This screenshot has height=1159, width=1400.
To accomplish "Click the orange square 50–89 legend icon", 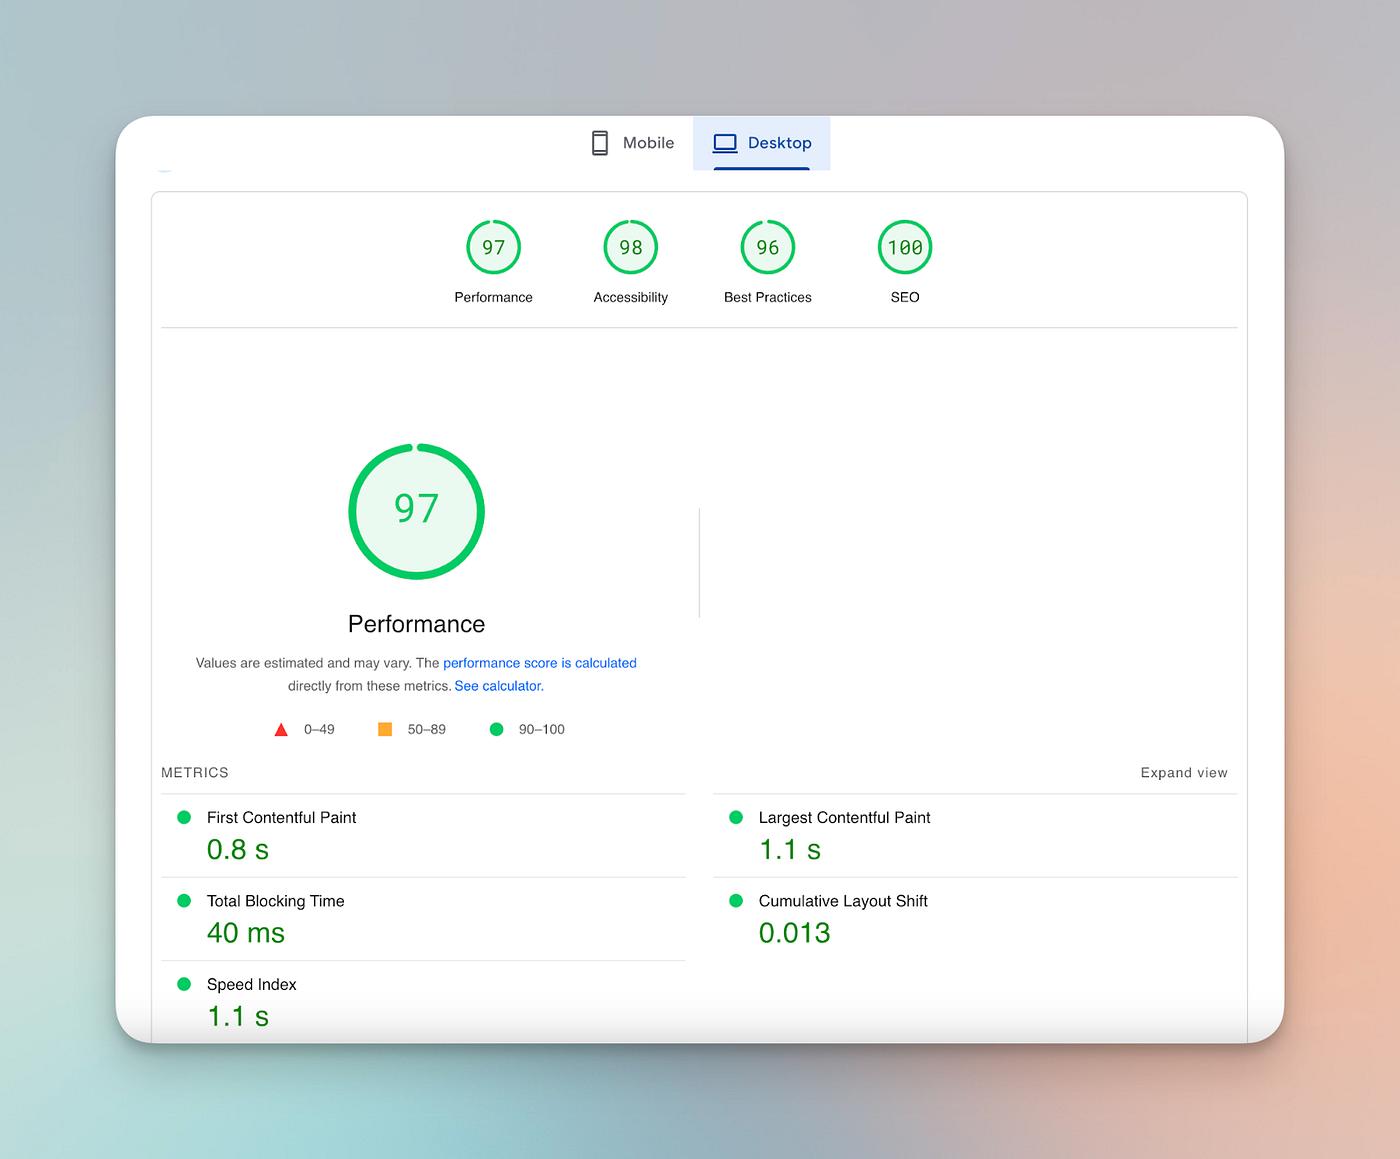I will click(x=385, y=729).
